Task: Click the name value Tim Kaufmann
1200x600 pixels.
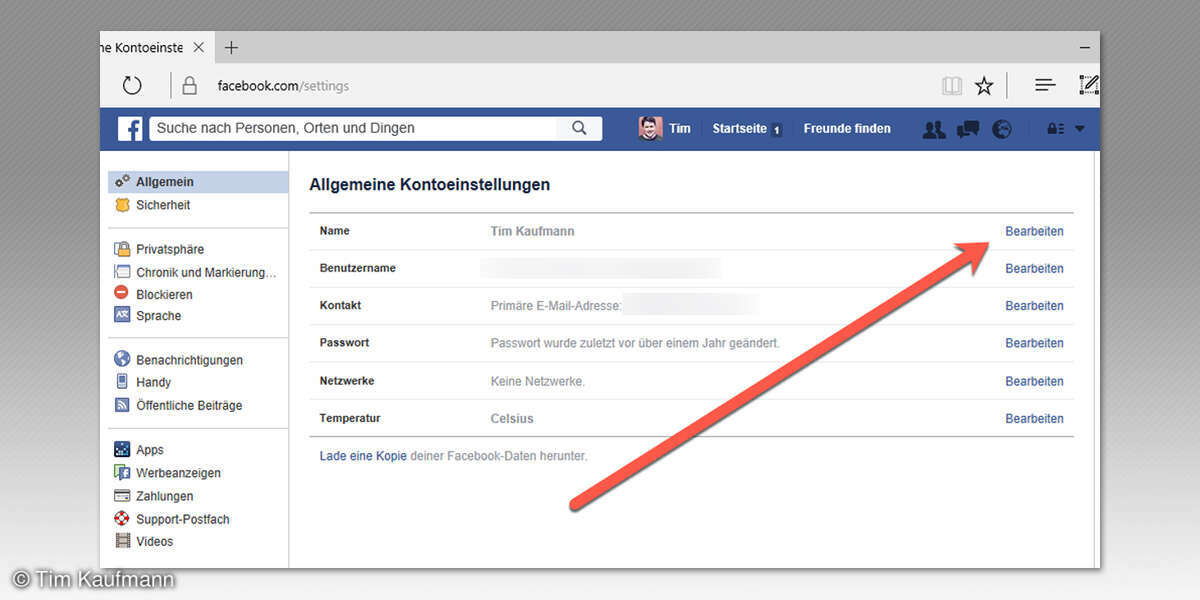Action: pos(532,231)
